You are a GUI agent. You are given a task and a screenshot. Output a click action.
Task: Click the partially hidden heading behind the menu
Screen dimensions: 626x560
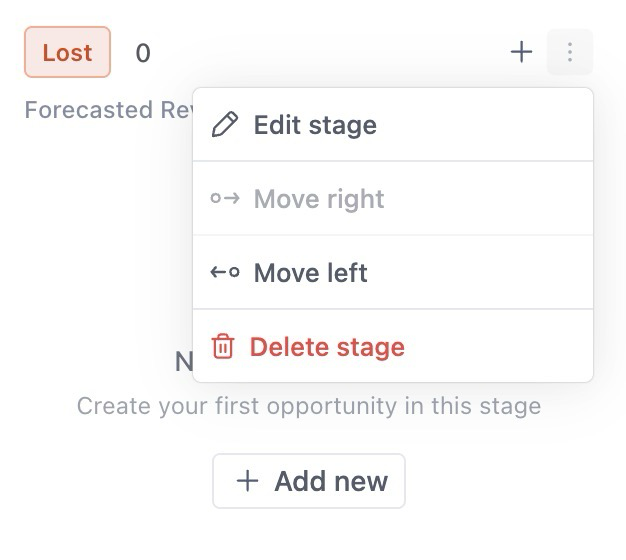click(183, 362)
